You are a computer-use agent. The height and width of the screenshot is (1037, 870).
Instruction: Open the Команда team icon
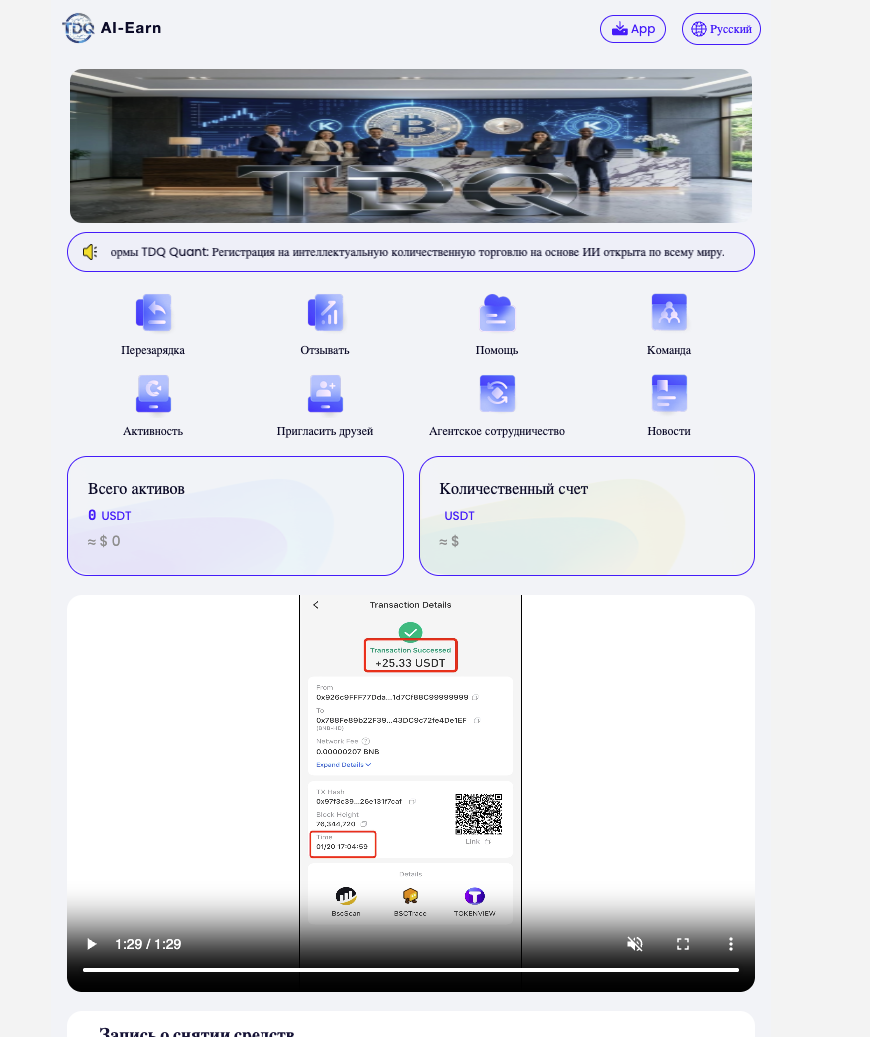669,312
